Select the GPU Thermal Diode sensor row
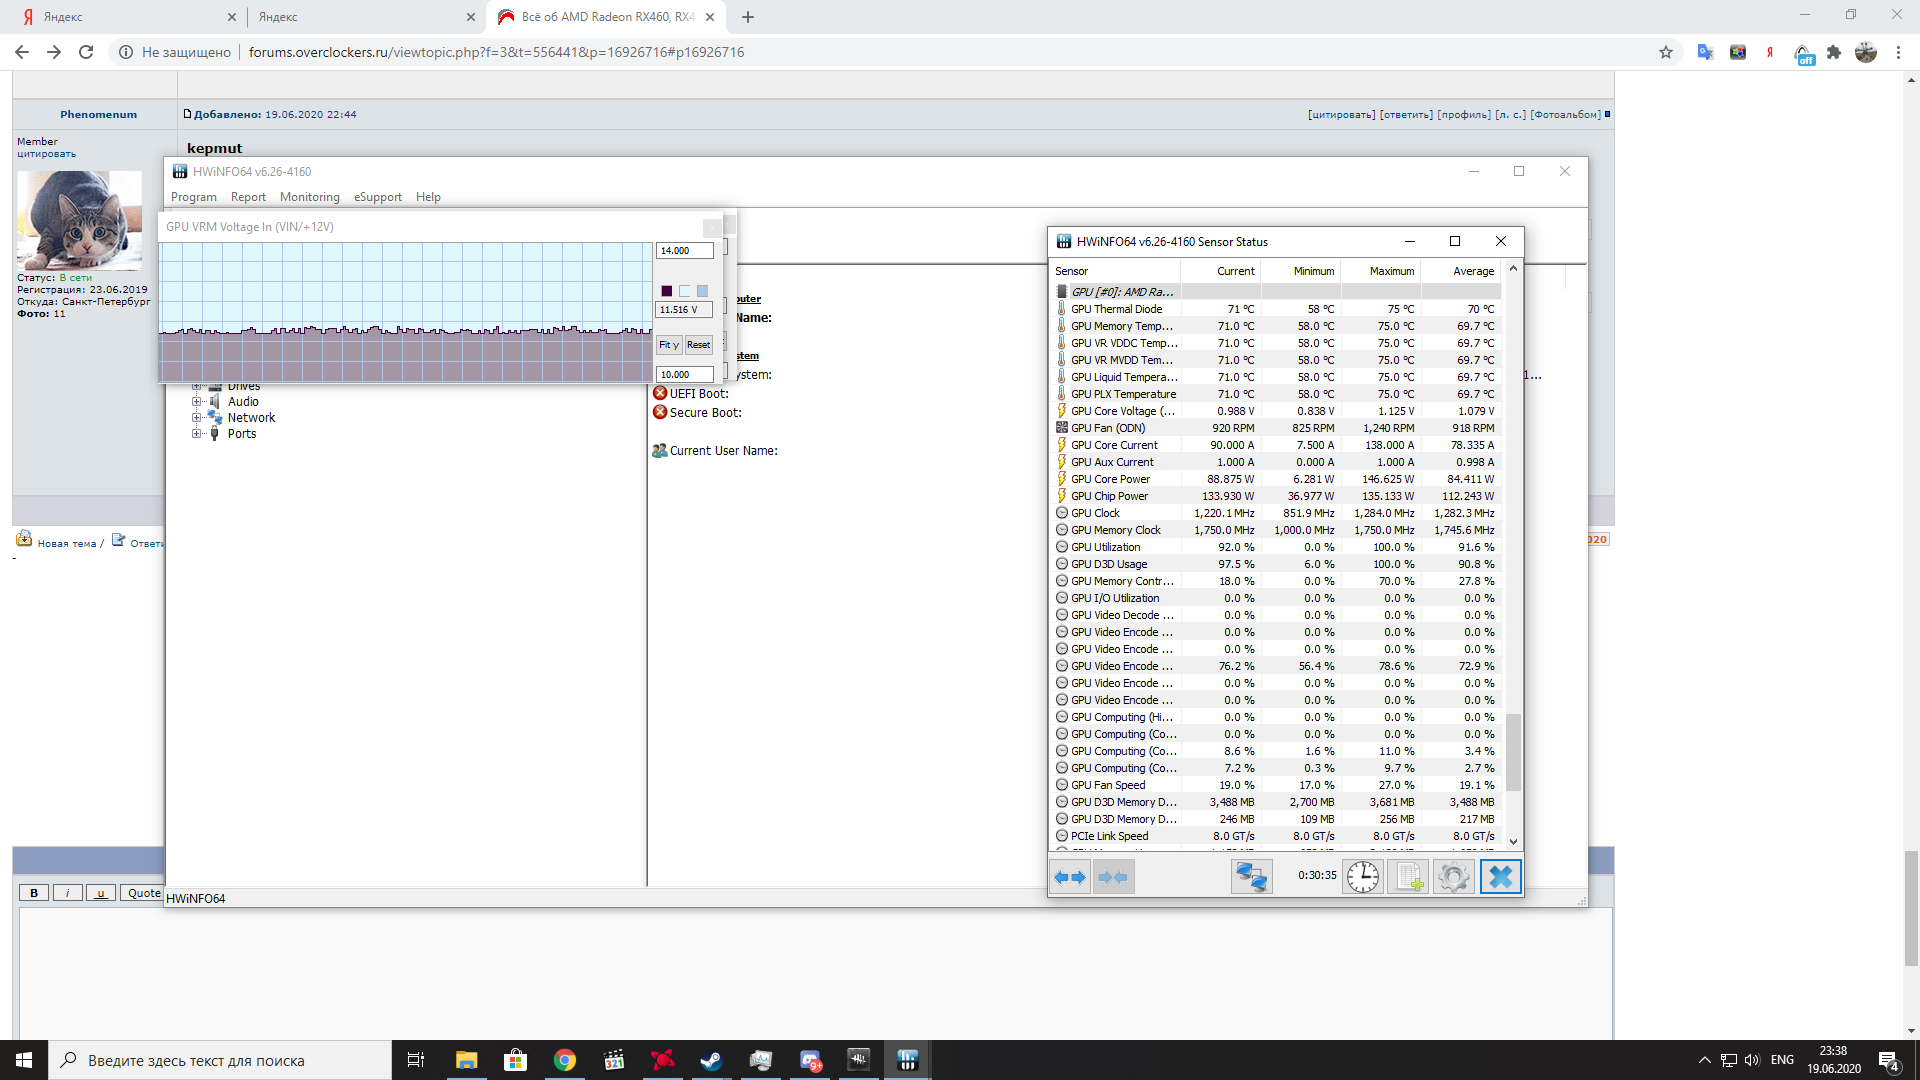Screen dimensions: 1920x1080 (x=1116, y=309)
